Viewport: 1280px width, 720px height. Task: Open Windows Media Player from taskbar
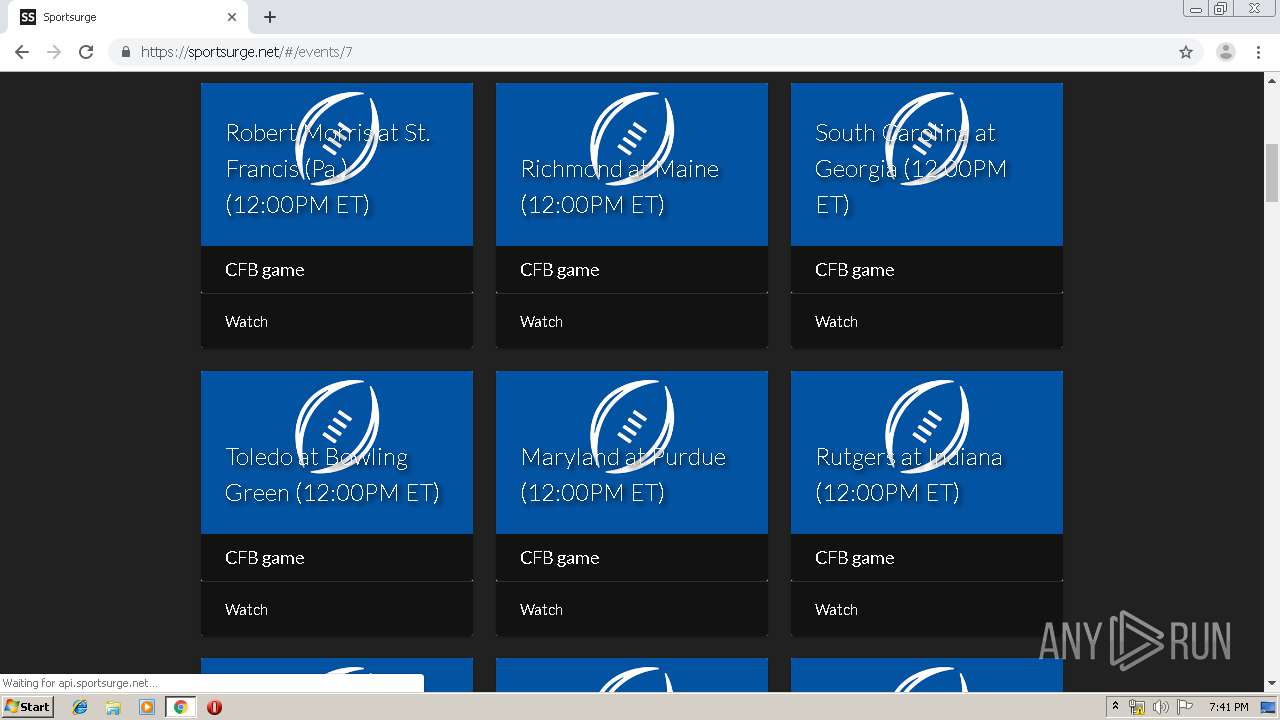pyautogui.click(x=147, y=707)
